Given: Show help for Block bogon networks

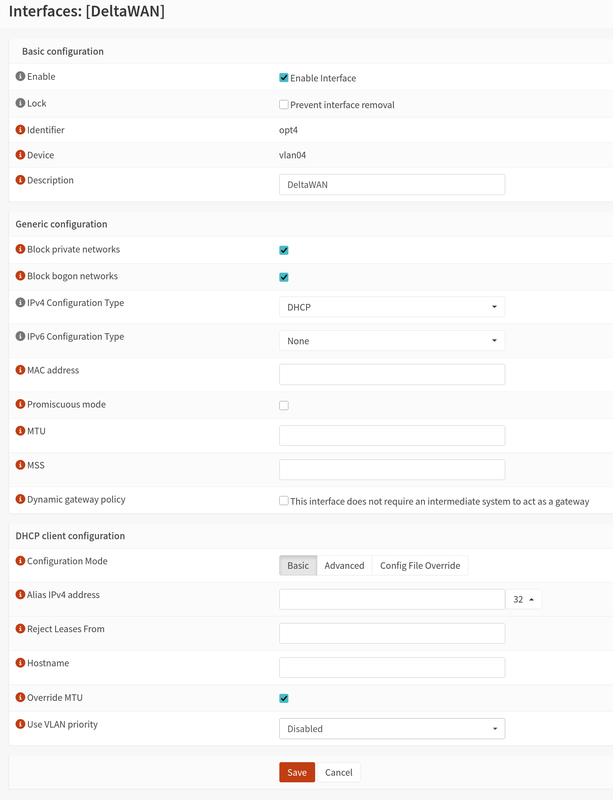Looking at the screenshot, I should tap(21, 276).
